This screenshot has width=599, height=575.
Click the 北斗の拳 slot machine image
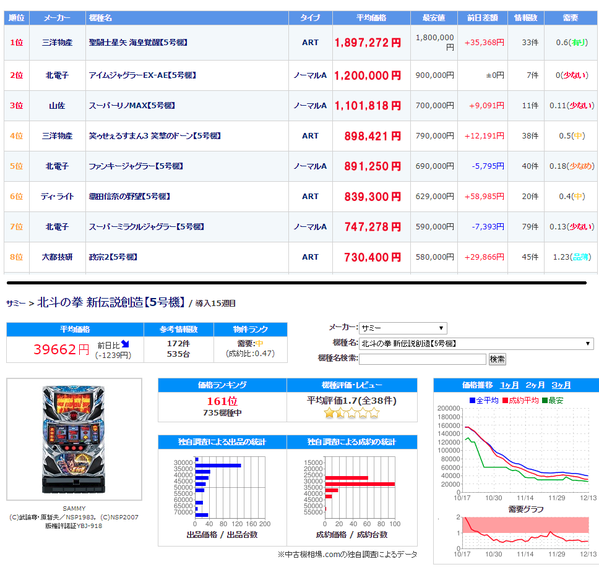click(73, 439)
